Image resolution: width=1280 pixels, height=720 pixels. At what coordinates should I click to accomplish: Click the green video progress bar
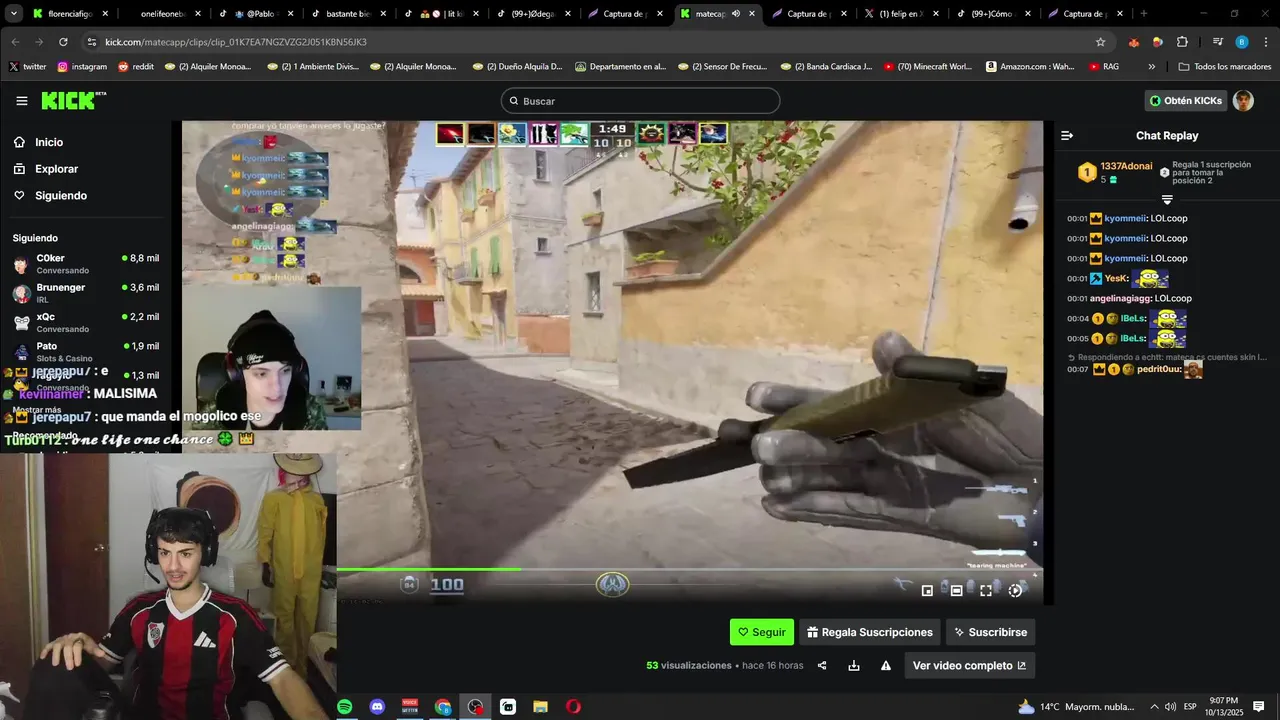click(428, 570)
